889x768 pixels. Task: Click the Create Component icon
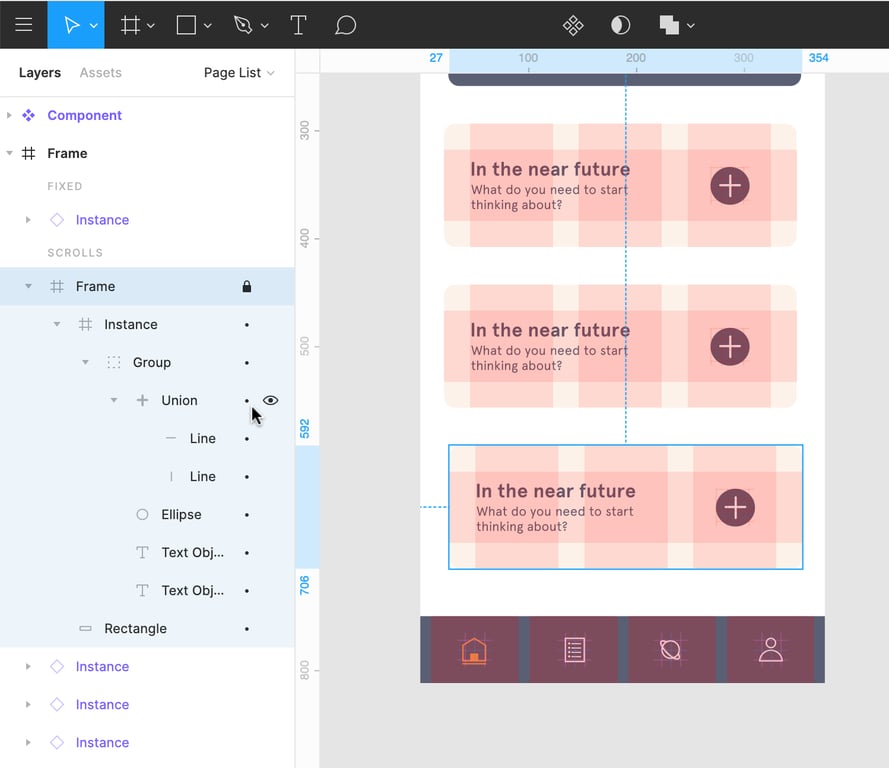point(573,25)
